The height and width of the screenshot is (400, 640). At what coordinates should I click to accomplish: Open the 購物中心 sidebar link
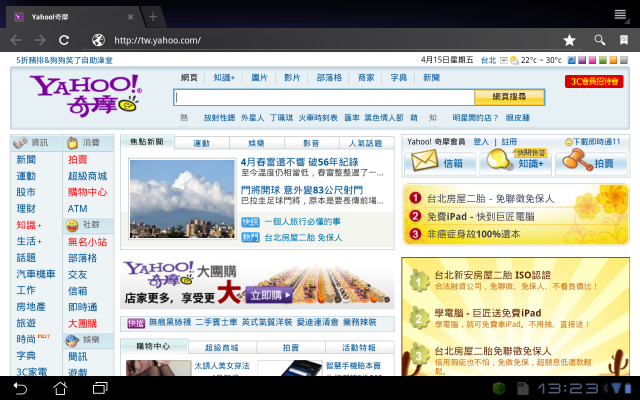87,192
